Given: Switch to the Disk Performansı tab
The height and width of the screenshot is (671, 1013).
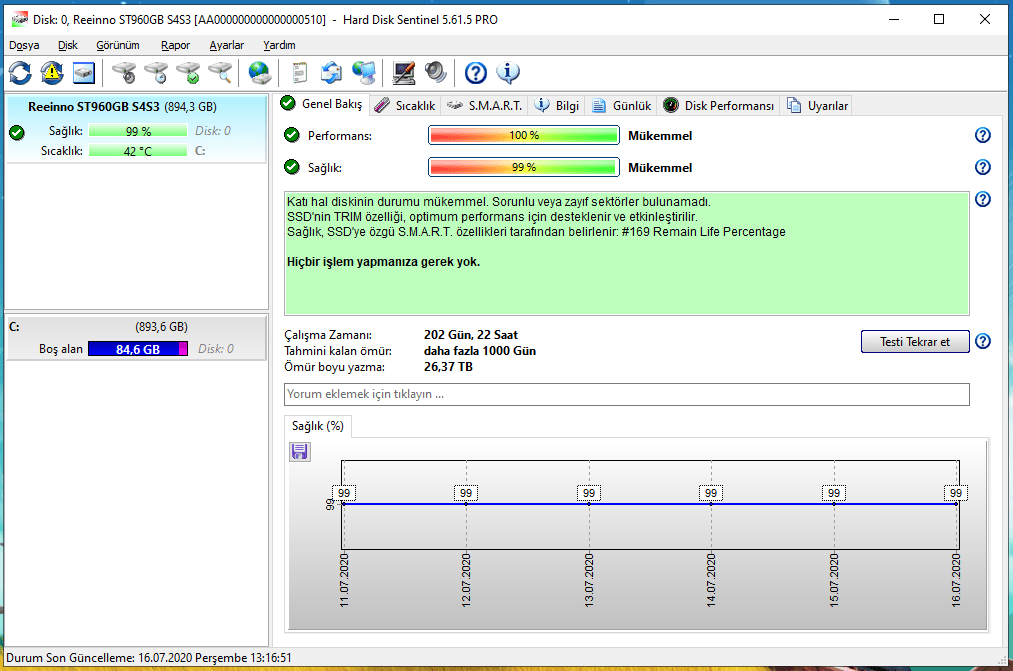Looking at the screenshot, I should click(x=718, y=106).
